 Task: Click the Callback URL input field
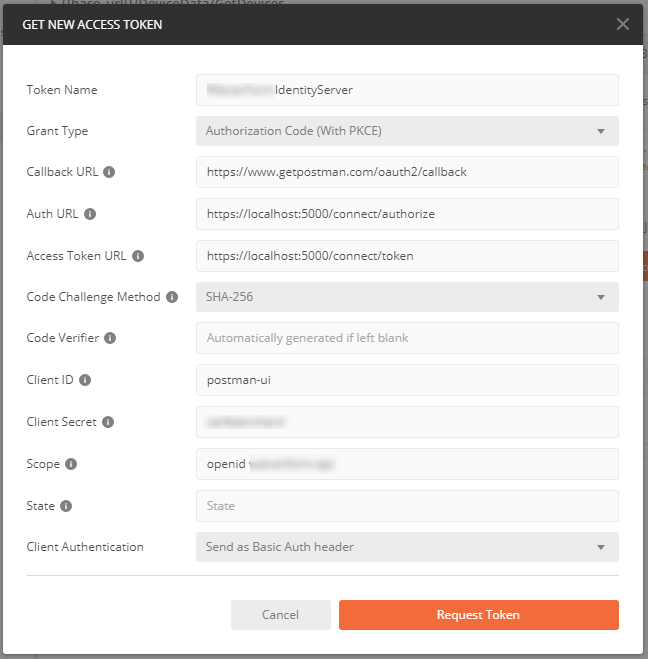pos(407,172)
